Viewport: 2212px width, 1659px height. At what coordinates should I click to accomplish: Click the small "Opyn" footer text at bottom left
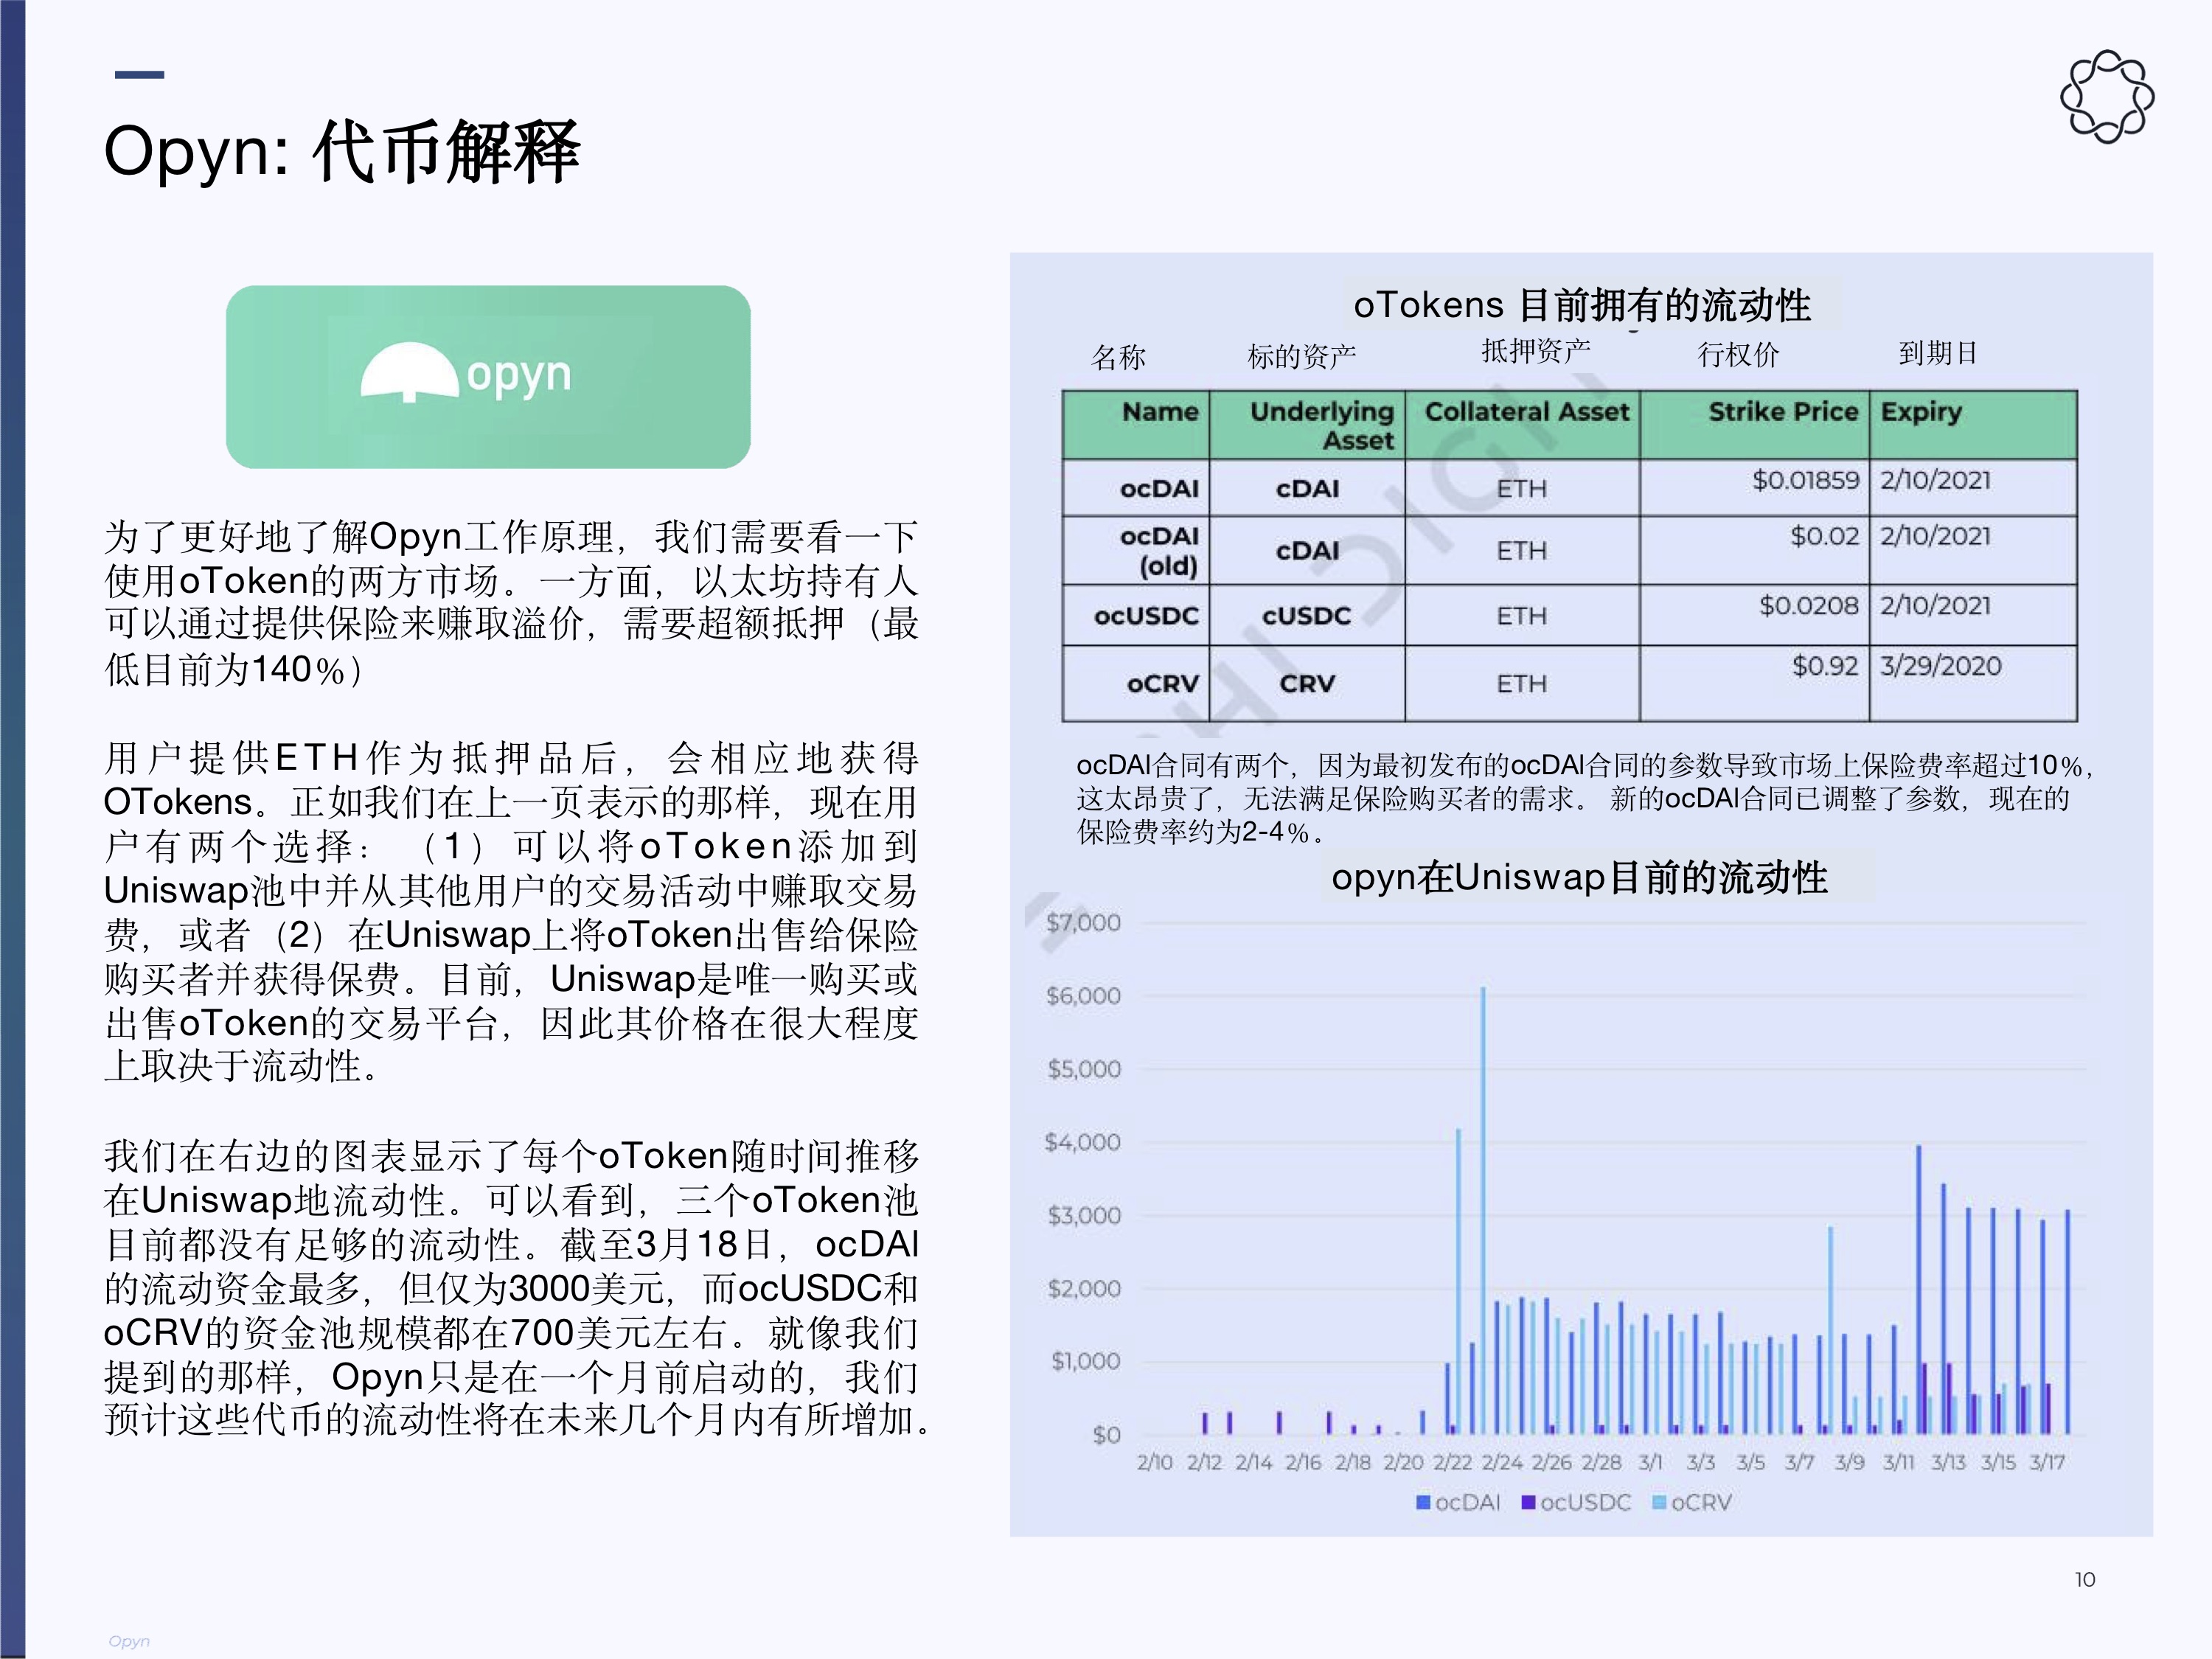(129, 1641)
